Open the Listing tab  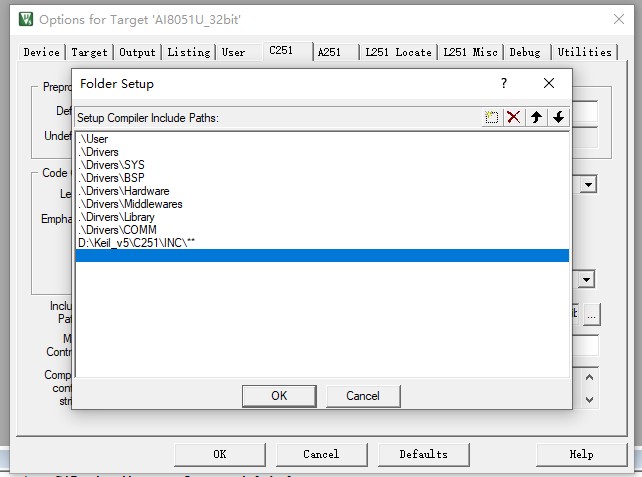188,52
